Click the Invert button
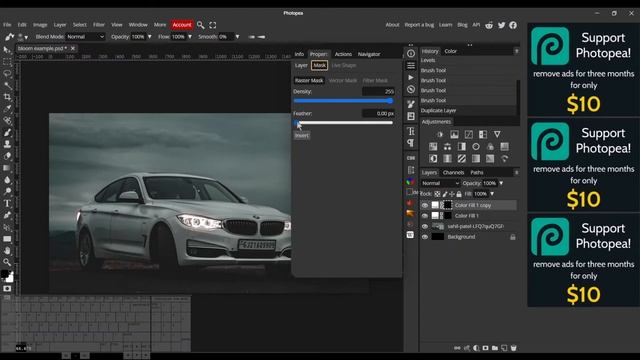This screenshot has width=640, height=360. [x=302, y=136]
